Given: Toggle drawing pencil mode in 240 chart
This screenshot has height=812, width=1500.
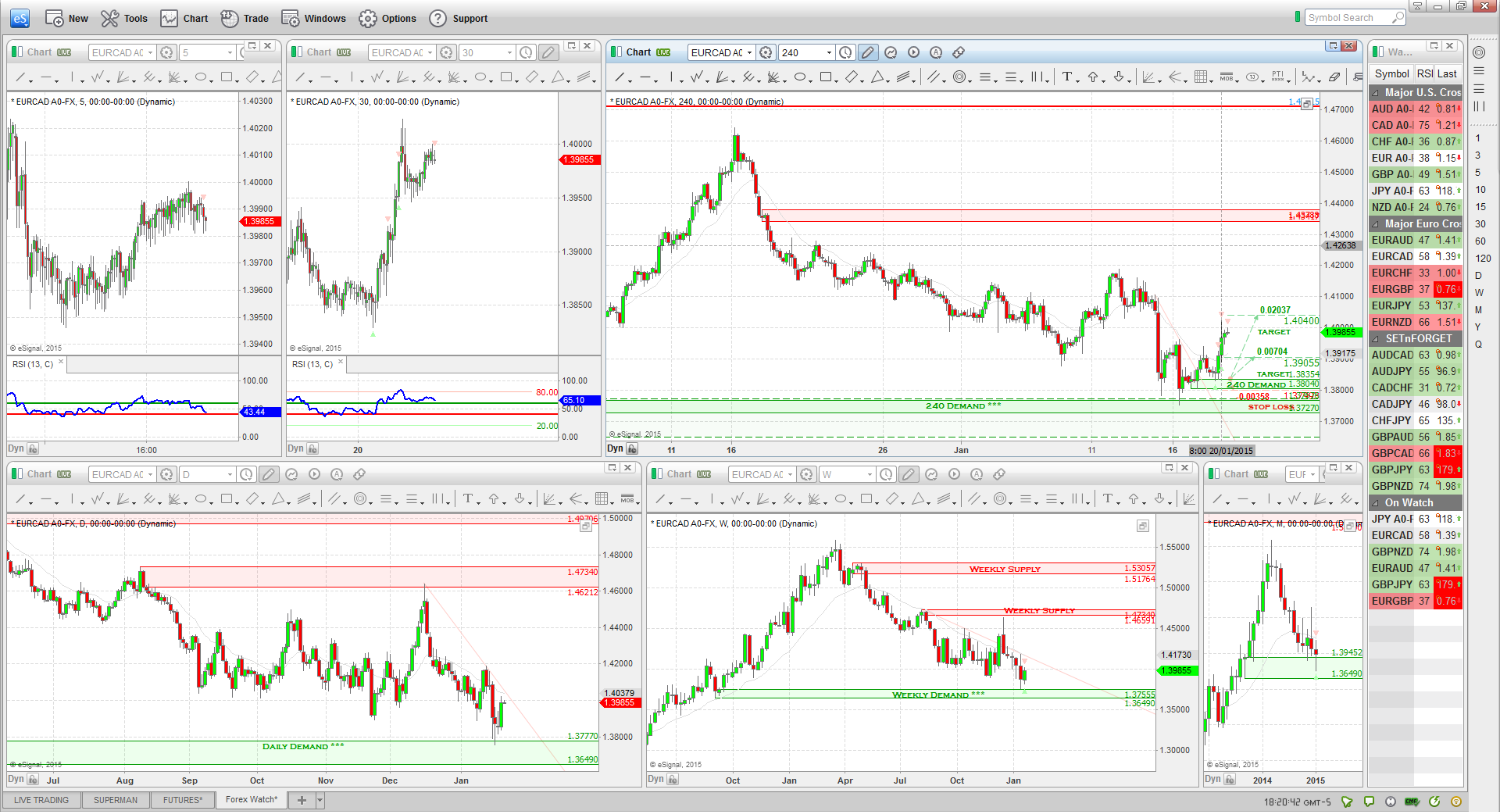Looking at the screenshot, I should (867, 52).
